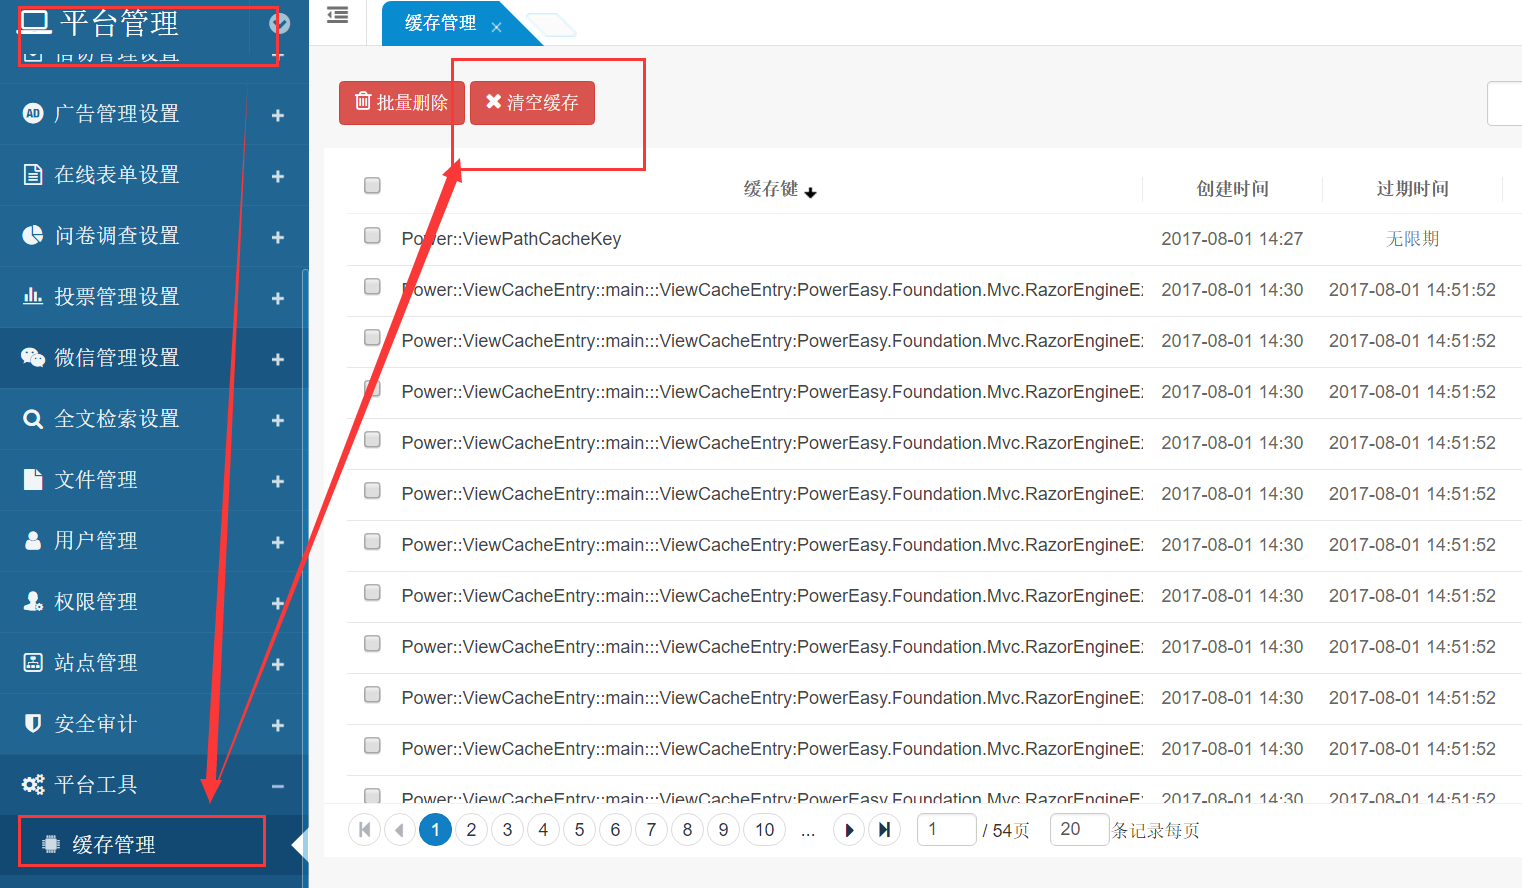1522x888 pixels.
Task: Close the 缓存管理 tab
Action: (496, 27)
